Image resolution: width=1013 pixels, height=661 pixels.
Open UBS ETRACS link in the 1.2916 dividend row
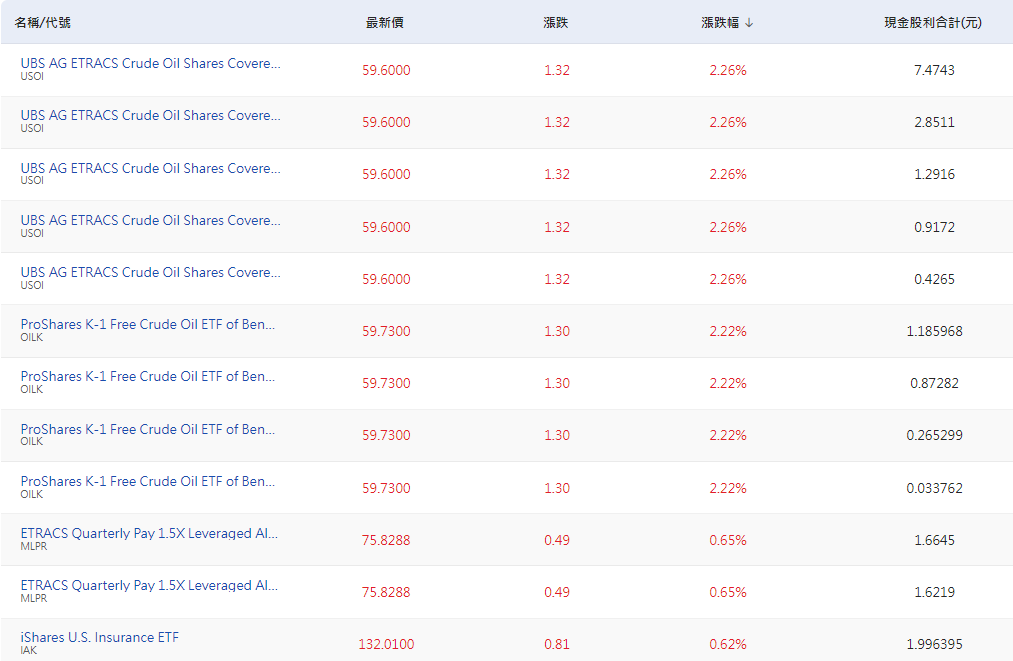pyautogui.click(x=151, y=168)
